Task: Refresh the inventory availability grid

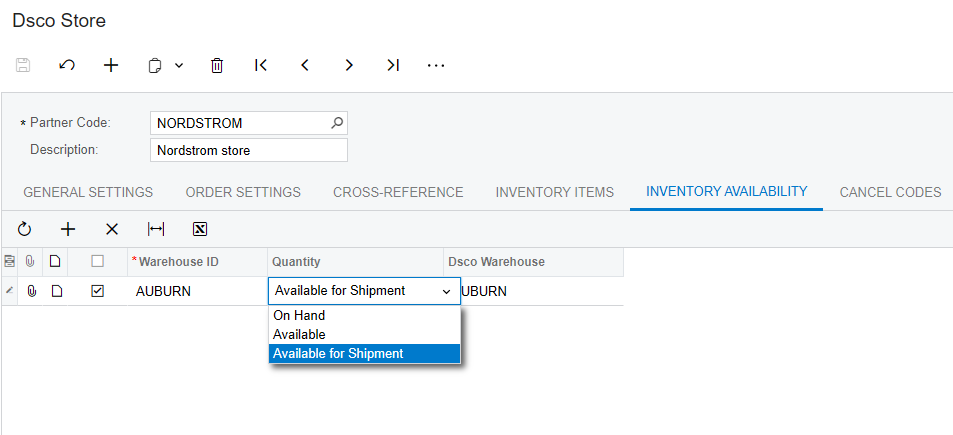Action: point(25,229)
